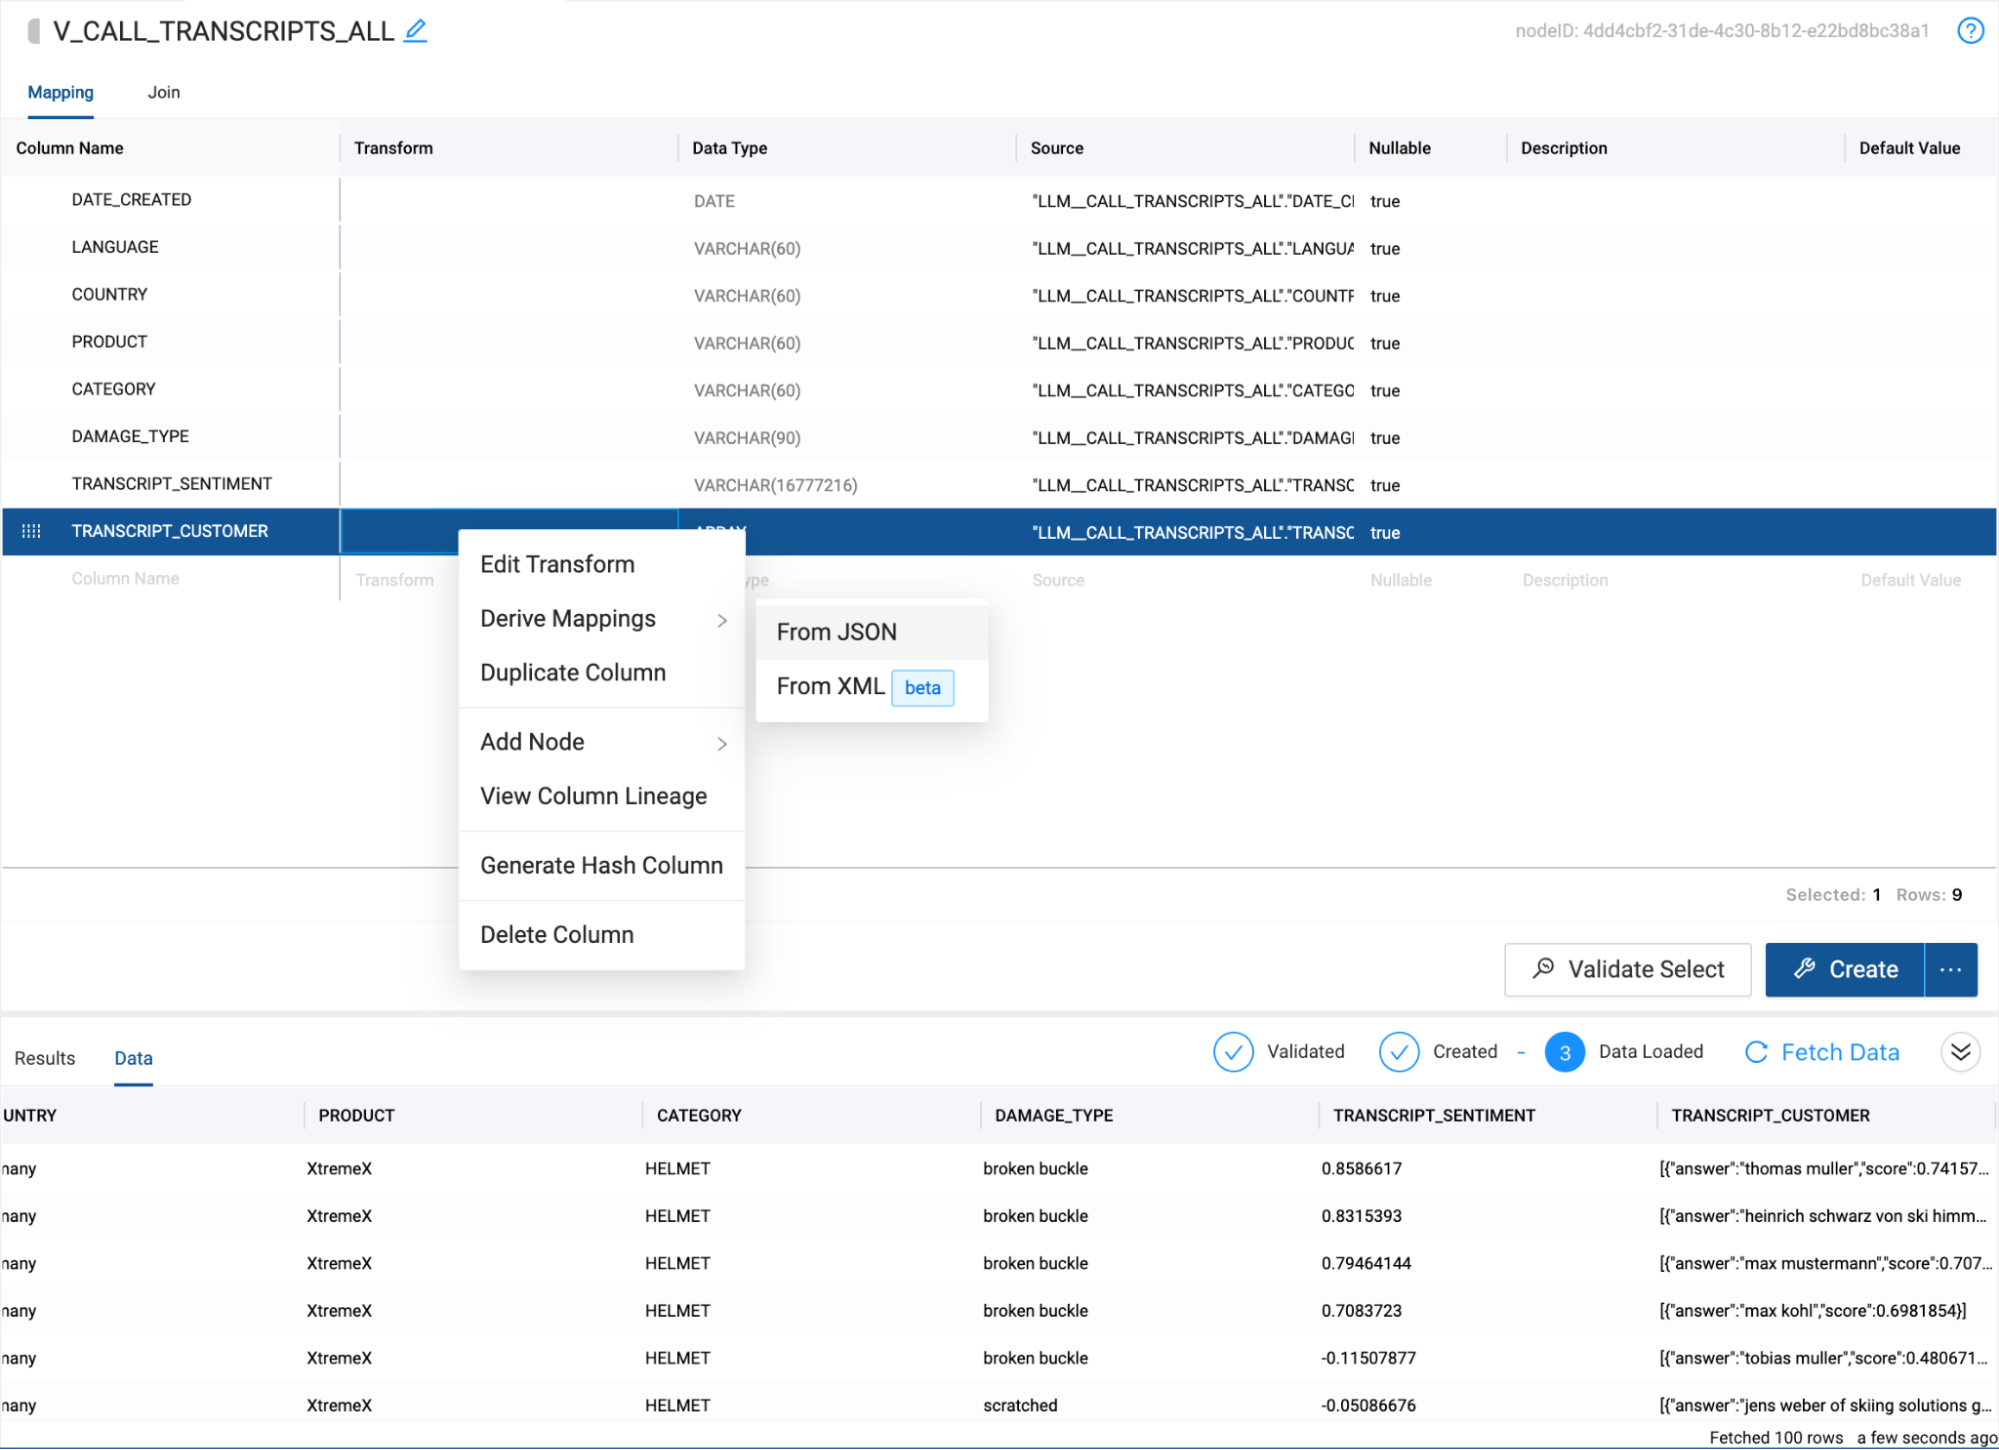Click the Created check status icon
This screenshot has height=1450, width=1999.
(1398, 1052)
